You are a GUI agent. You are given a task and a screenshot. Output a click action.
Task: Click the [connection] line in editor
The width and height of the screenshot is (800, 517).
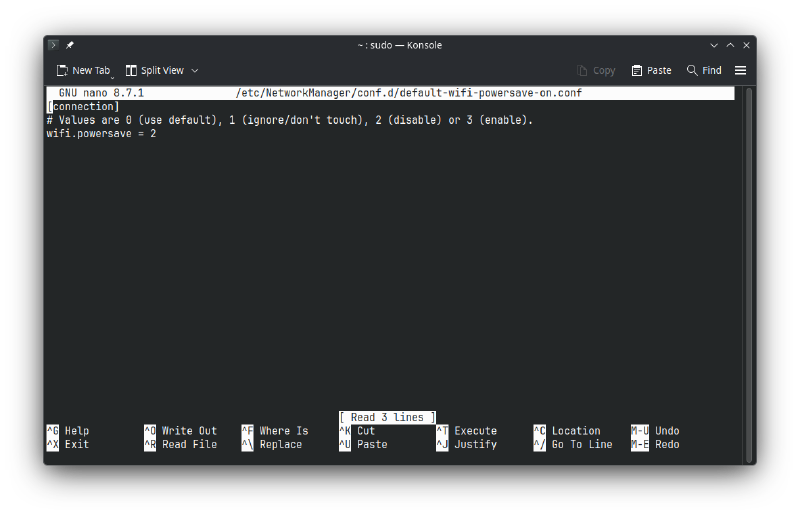coord(83,106)
